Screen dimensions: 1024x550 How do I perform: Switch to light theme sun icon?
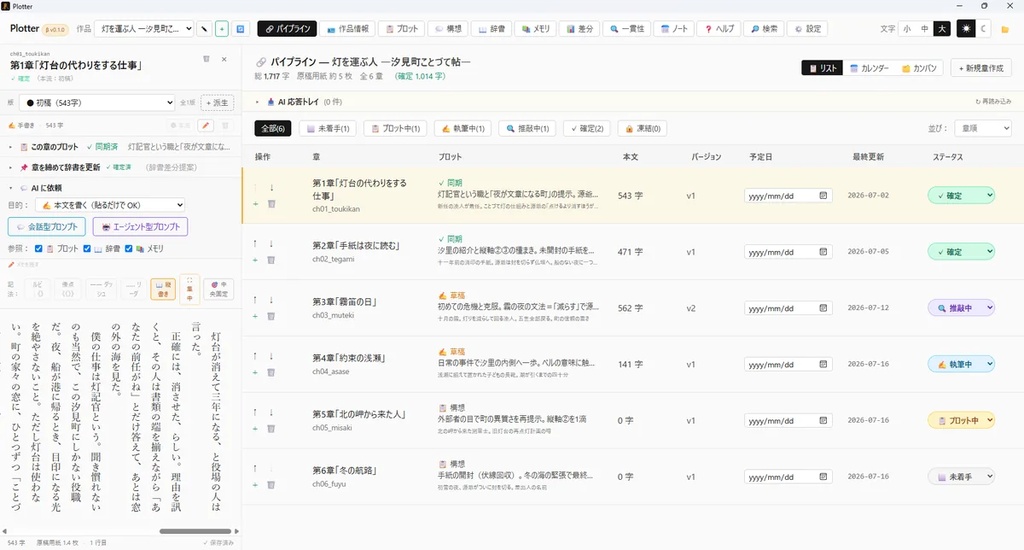(966, 29)
